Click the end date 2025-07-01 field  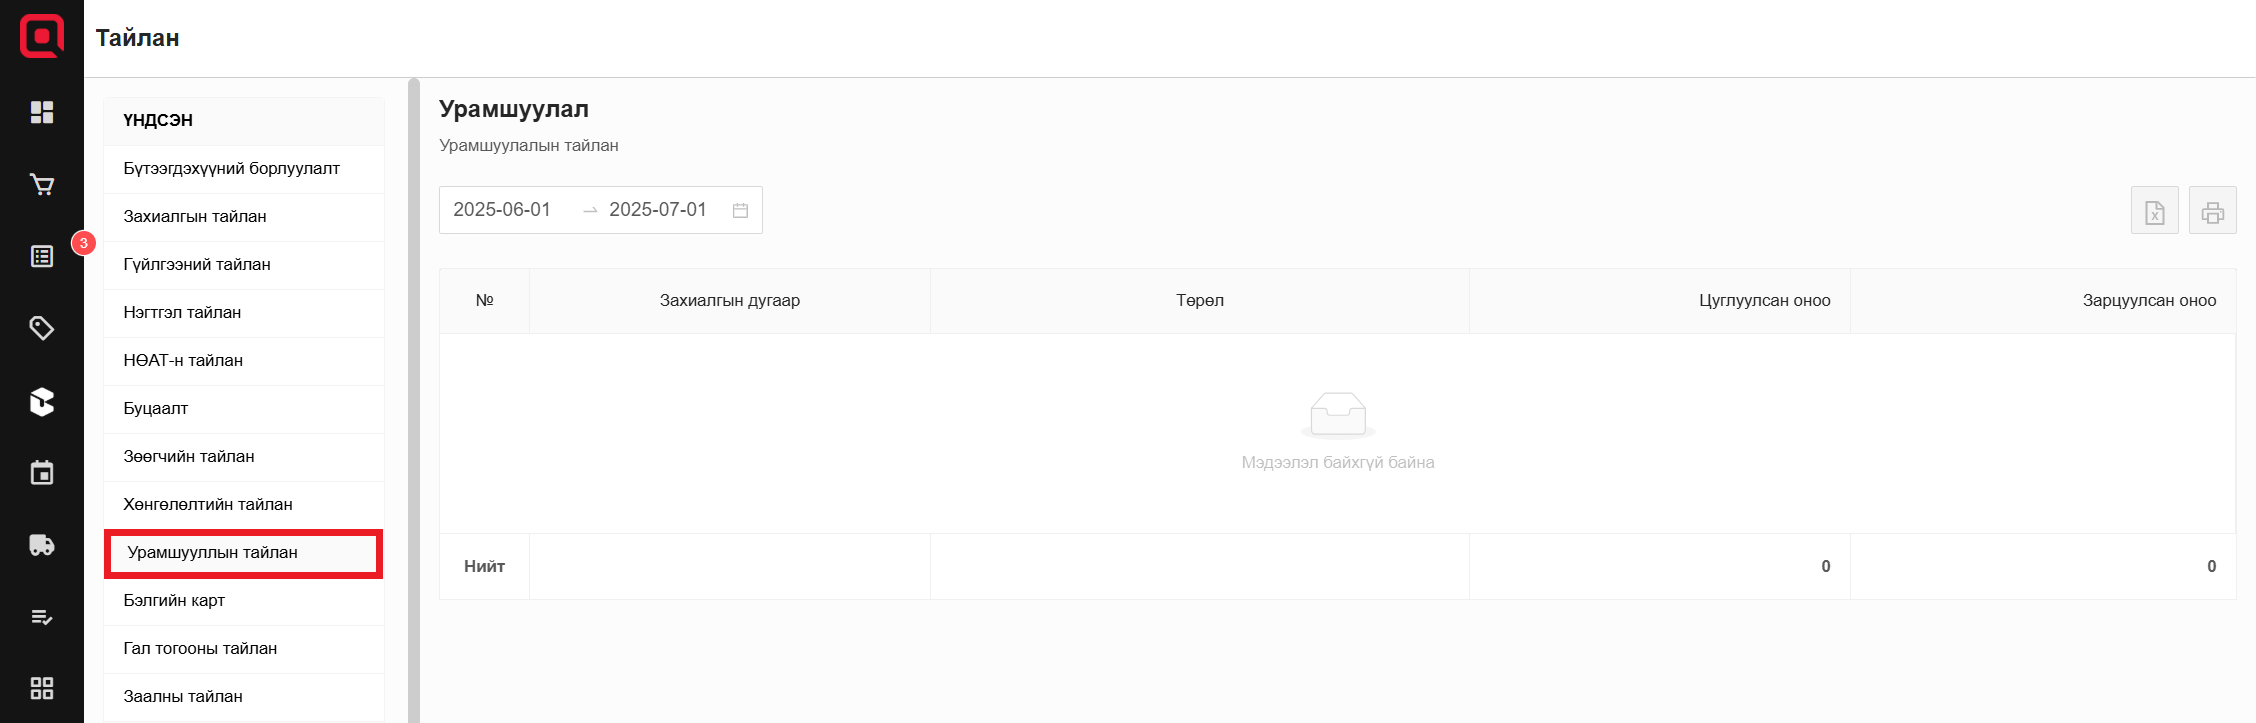click(x=657, y=210)
